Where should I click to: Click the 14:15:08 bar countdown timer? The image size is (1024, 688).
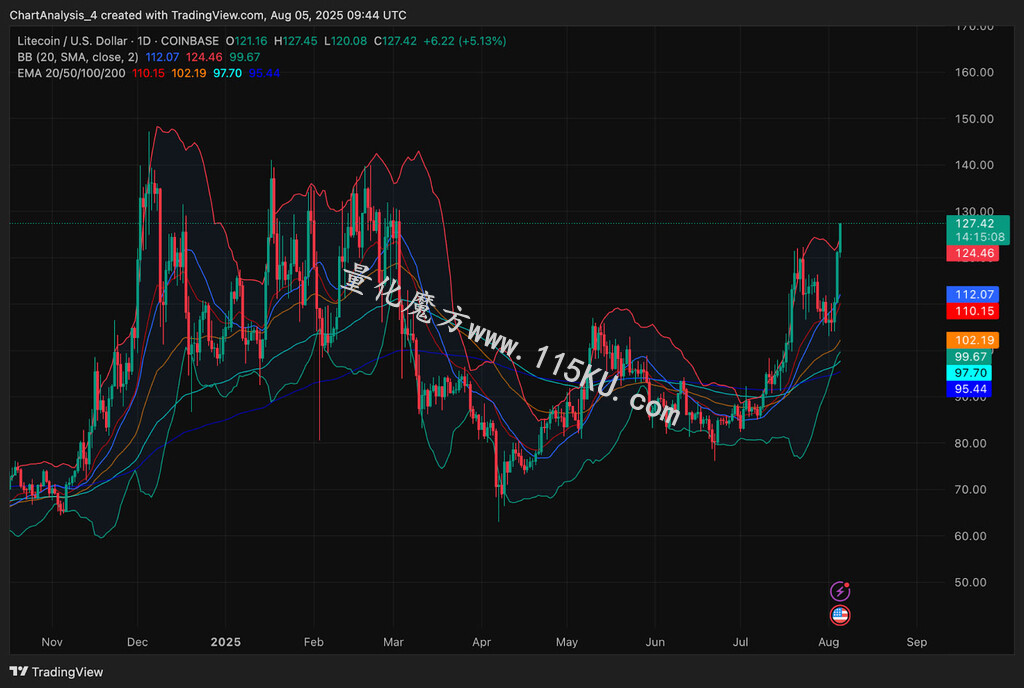click(979, 238)
